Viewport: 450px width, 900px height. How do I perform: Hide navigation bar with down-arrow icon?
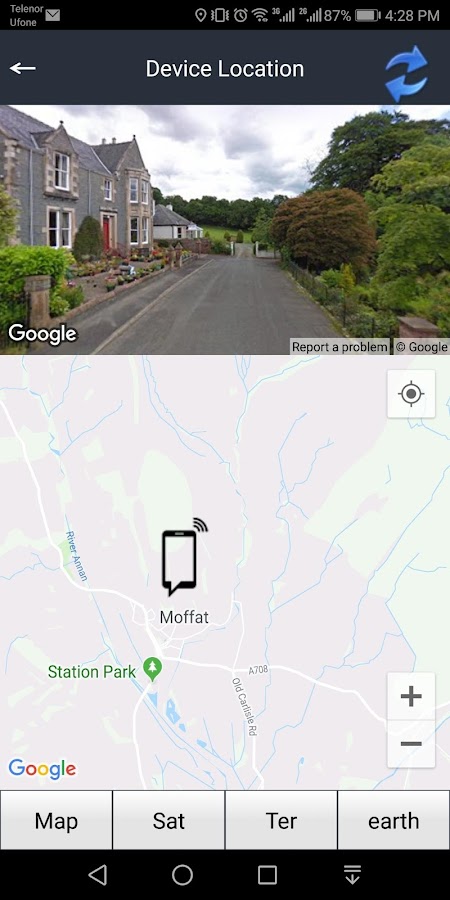[x=352, y=875]
